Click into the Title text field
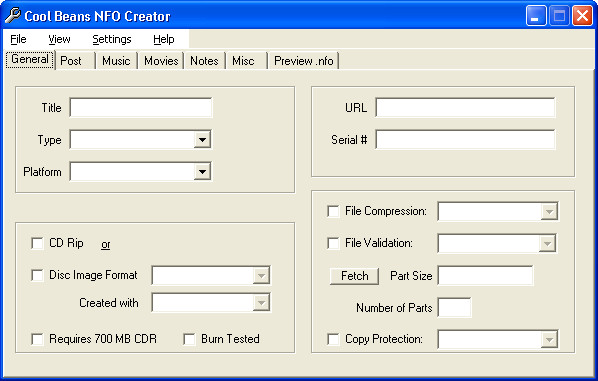The height and width of the screenshot is (381, 598). pyautogui.click(x=141, y=108)
